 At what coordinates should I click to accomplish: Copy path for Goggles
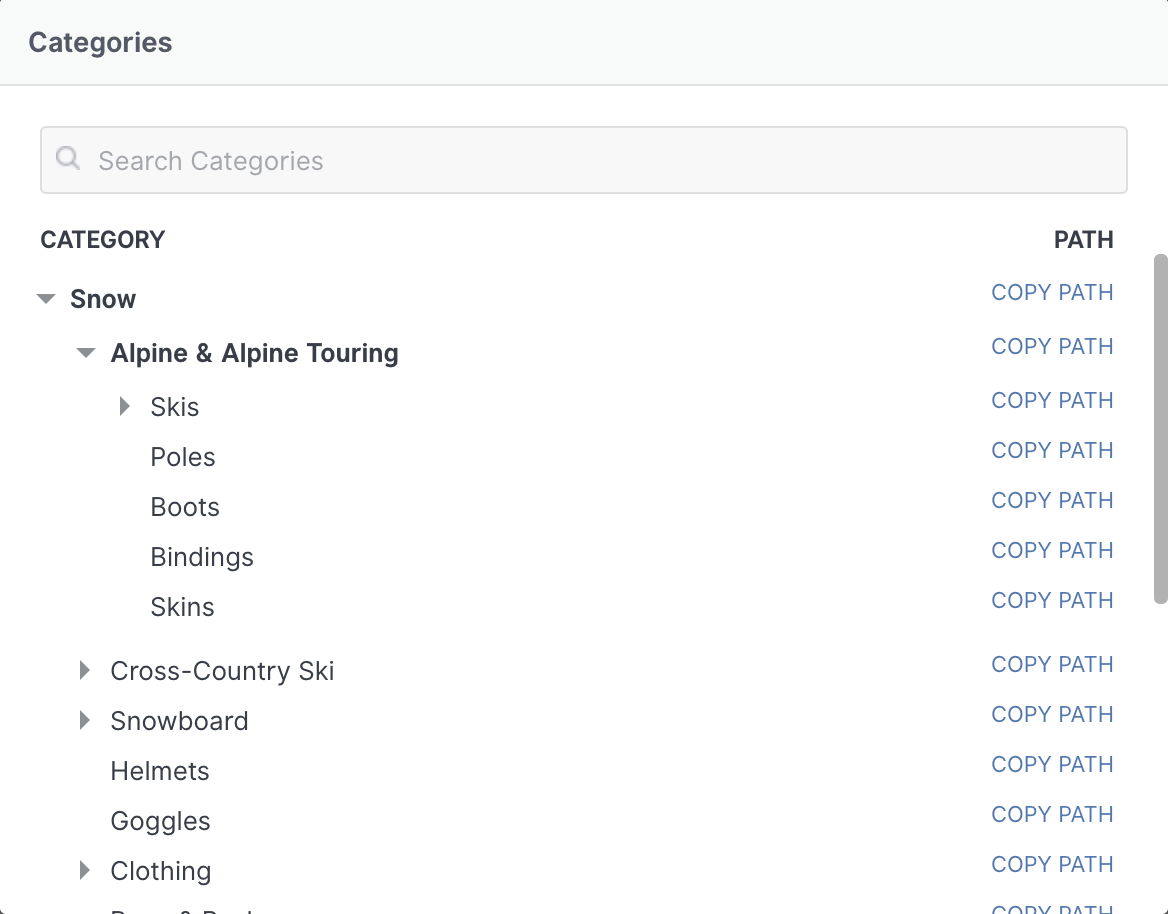1052,815
